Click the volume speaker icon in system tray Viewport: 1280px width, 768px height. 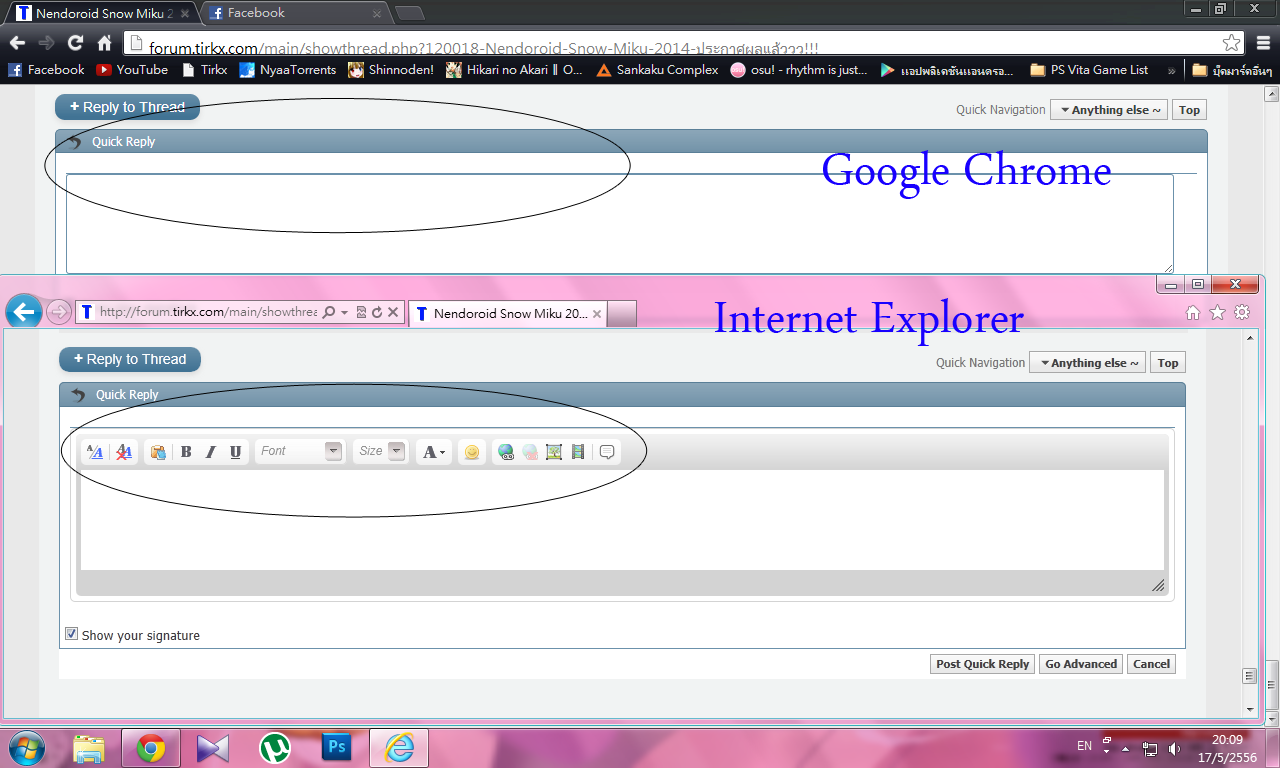(1174, 747)
